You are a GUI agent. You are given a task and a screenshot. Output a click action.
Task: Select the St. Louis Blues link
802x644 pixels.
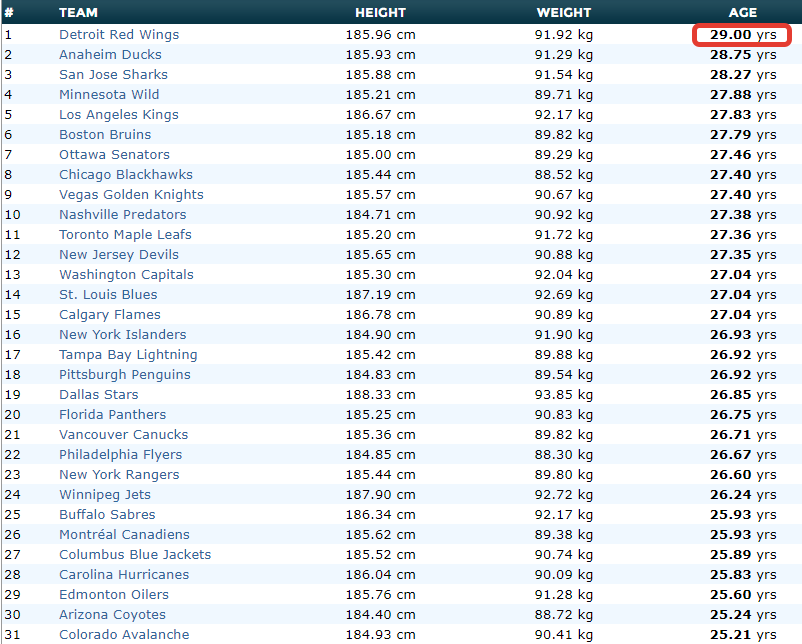tap(107, 295)
